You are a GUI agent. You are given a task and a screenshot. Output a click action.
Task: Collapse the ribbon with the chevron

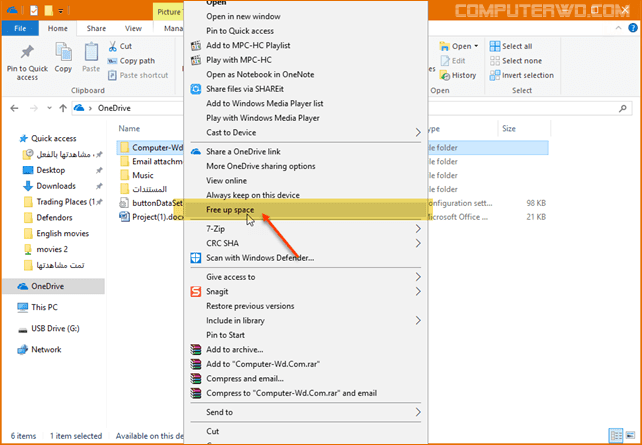619,28
